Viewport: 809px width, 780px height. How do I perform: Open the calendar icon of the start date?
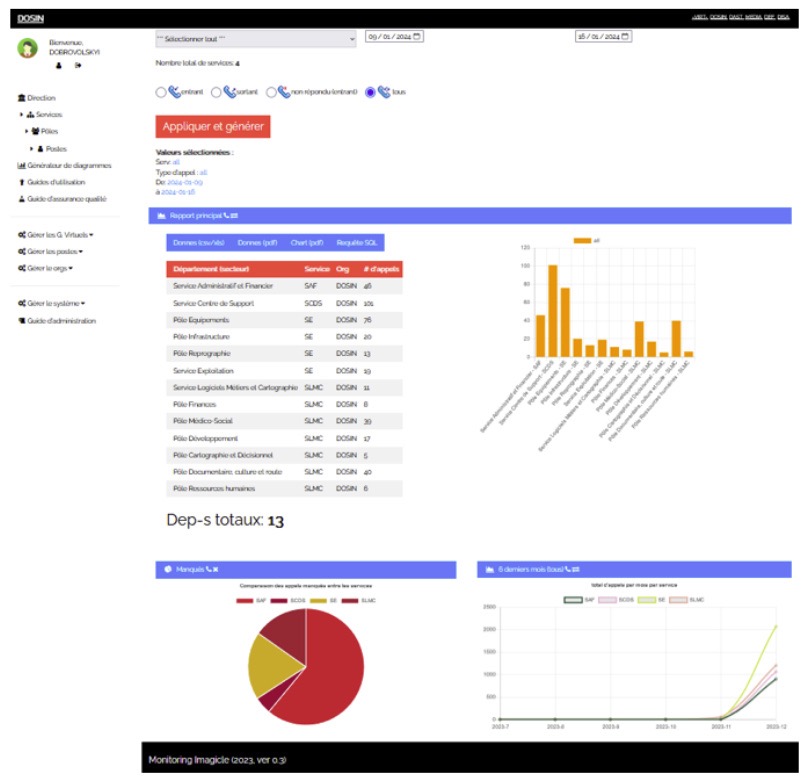(417, 36)
